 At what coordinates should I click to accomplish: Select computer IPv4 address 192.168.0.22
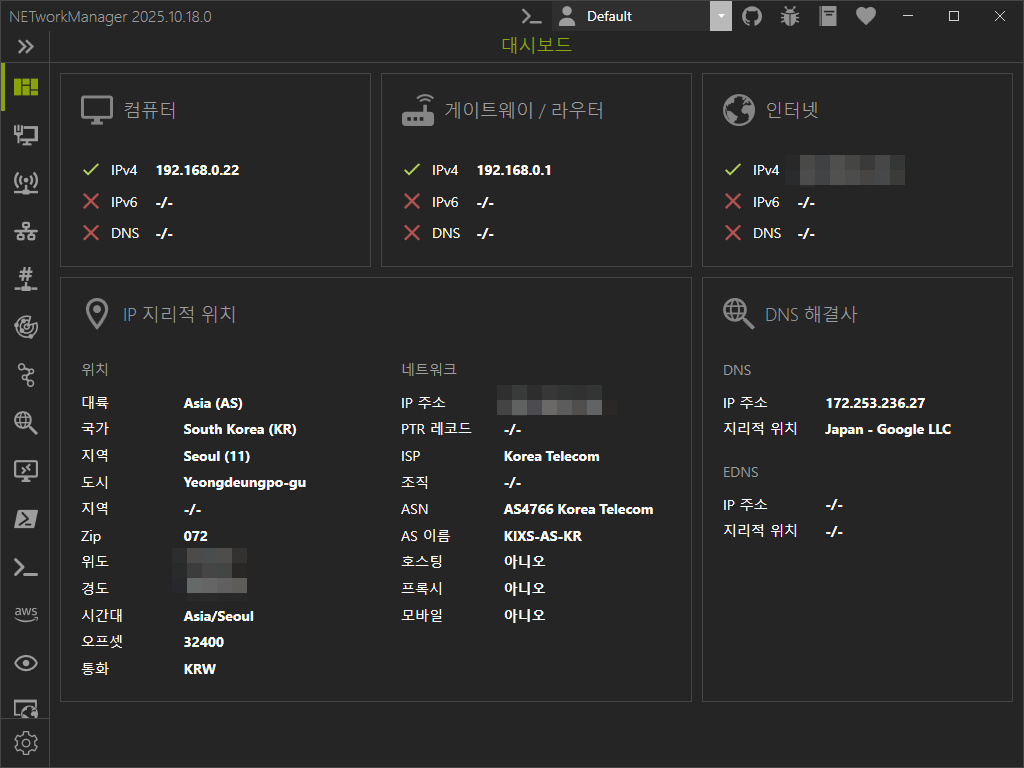coord(197,170)
